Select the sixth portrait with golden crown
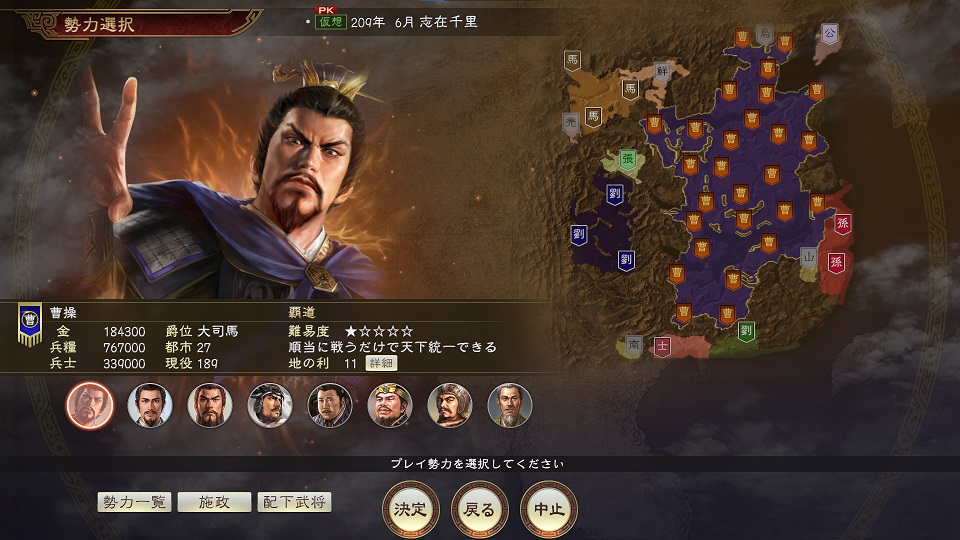The image size is (960, 540). pos(389,405)
